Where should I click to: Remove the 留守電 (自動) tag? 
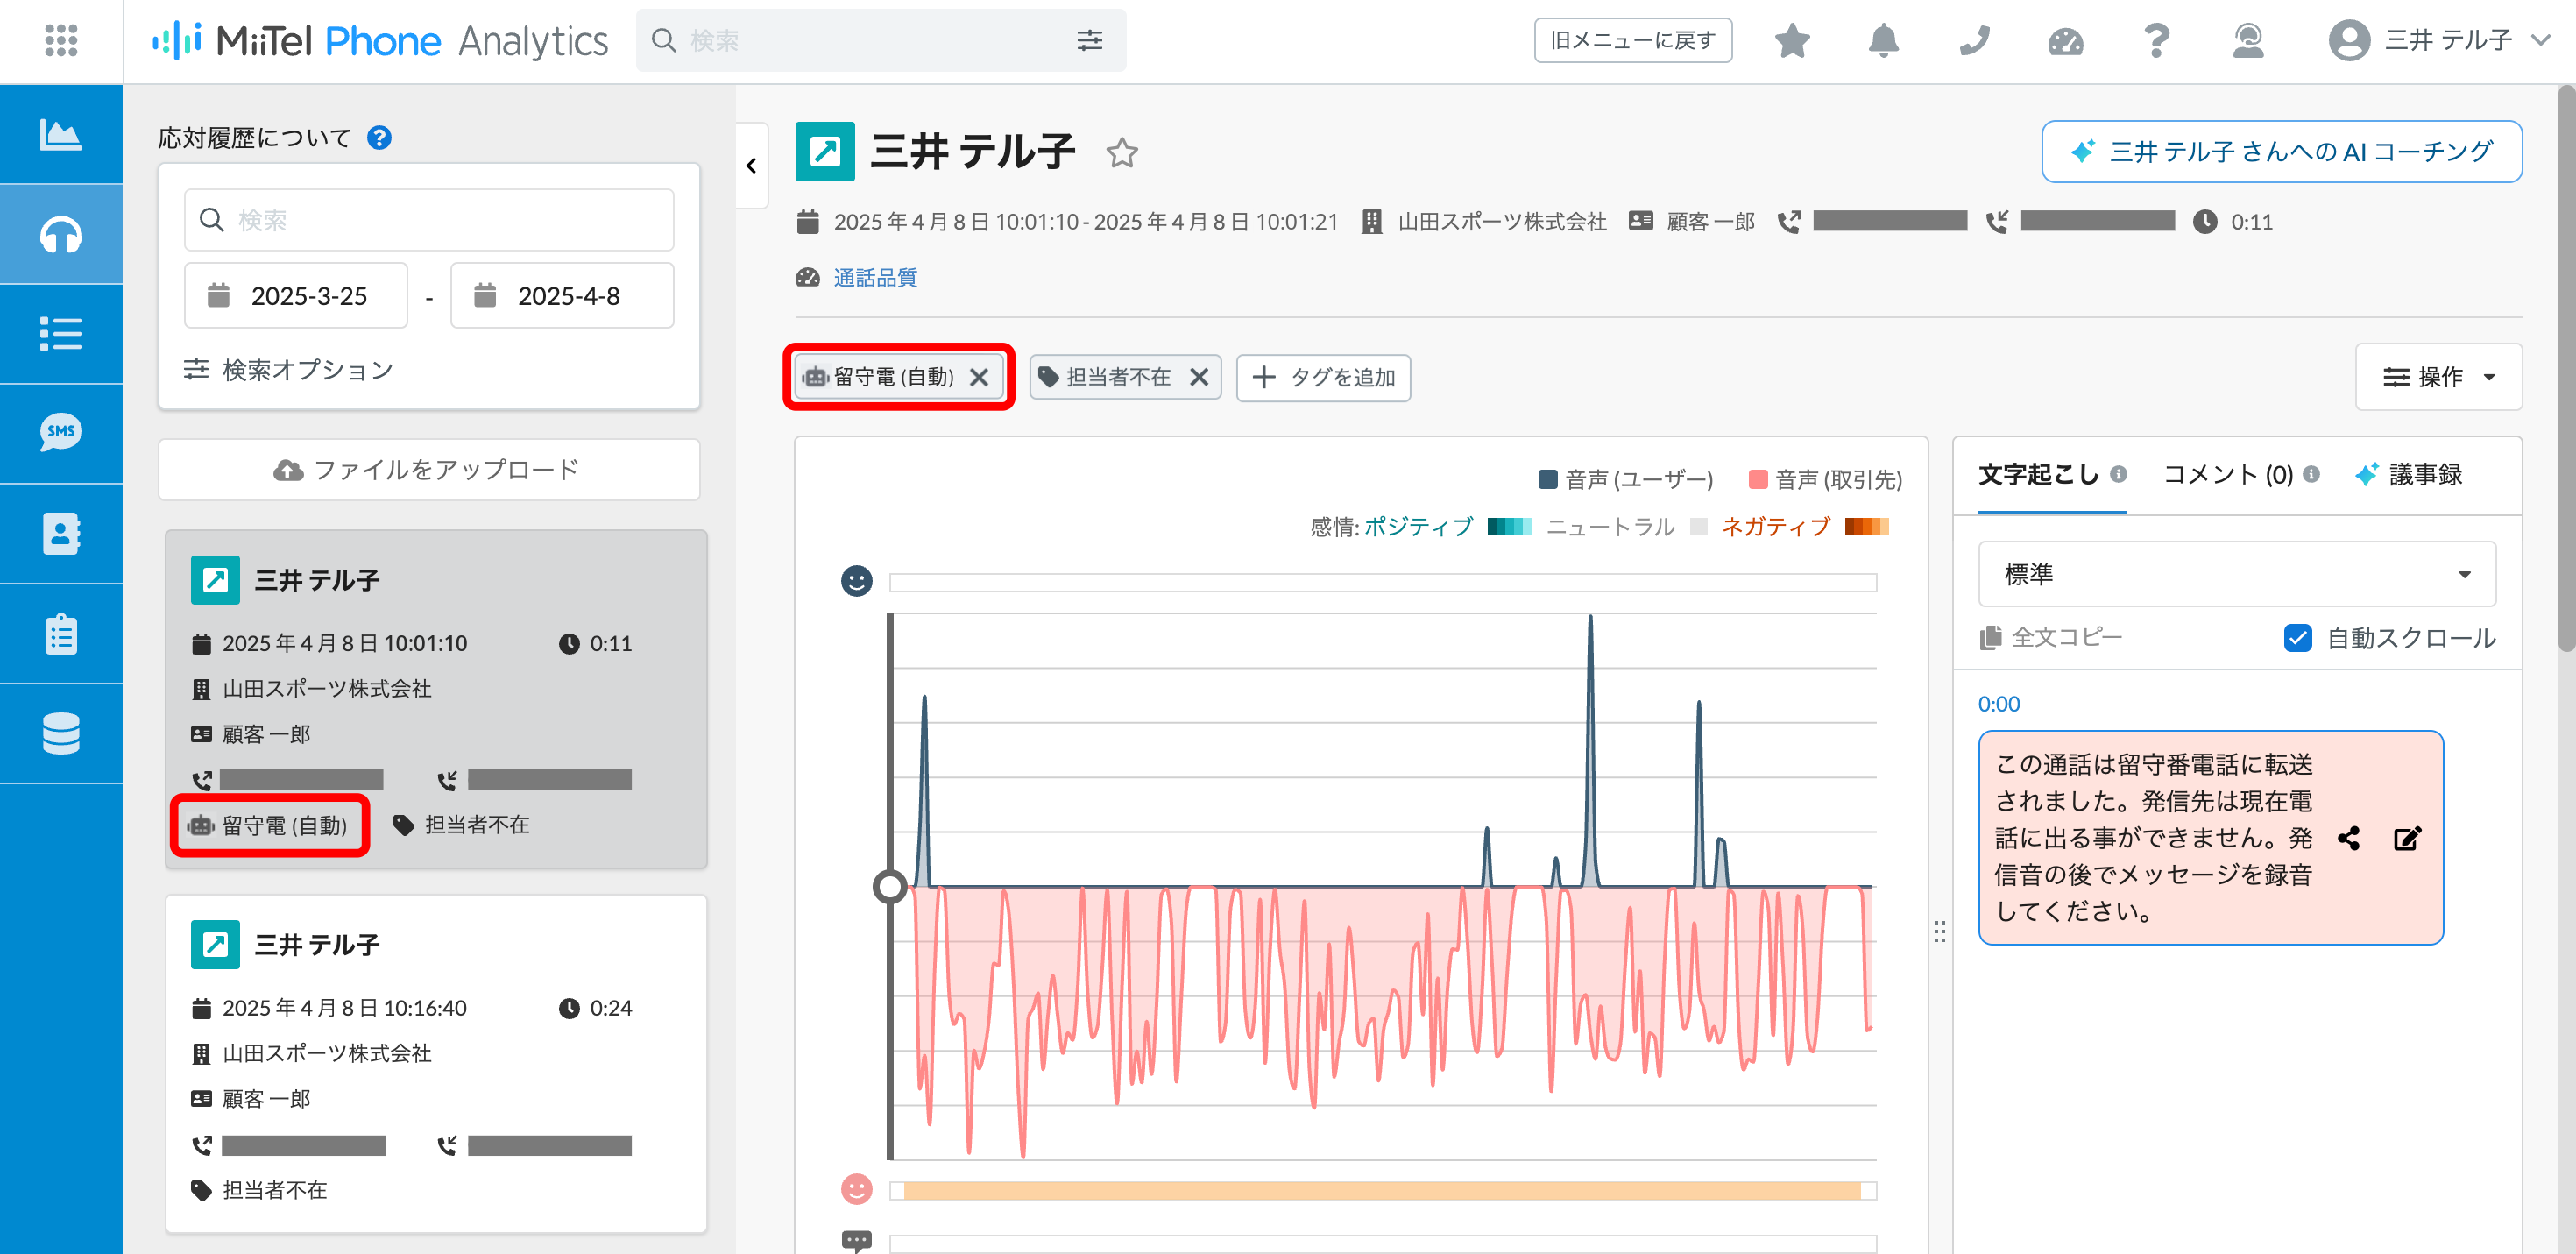(x=979, y=377)
